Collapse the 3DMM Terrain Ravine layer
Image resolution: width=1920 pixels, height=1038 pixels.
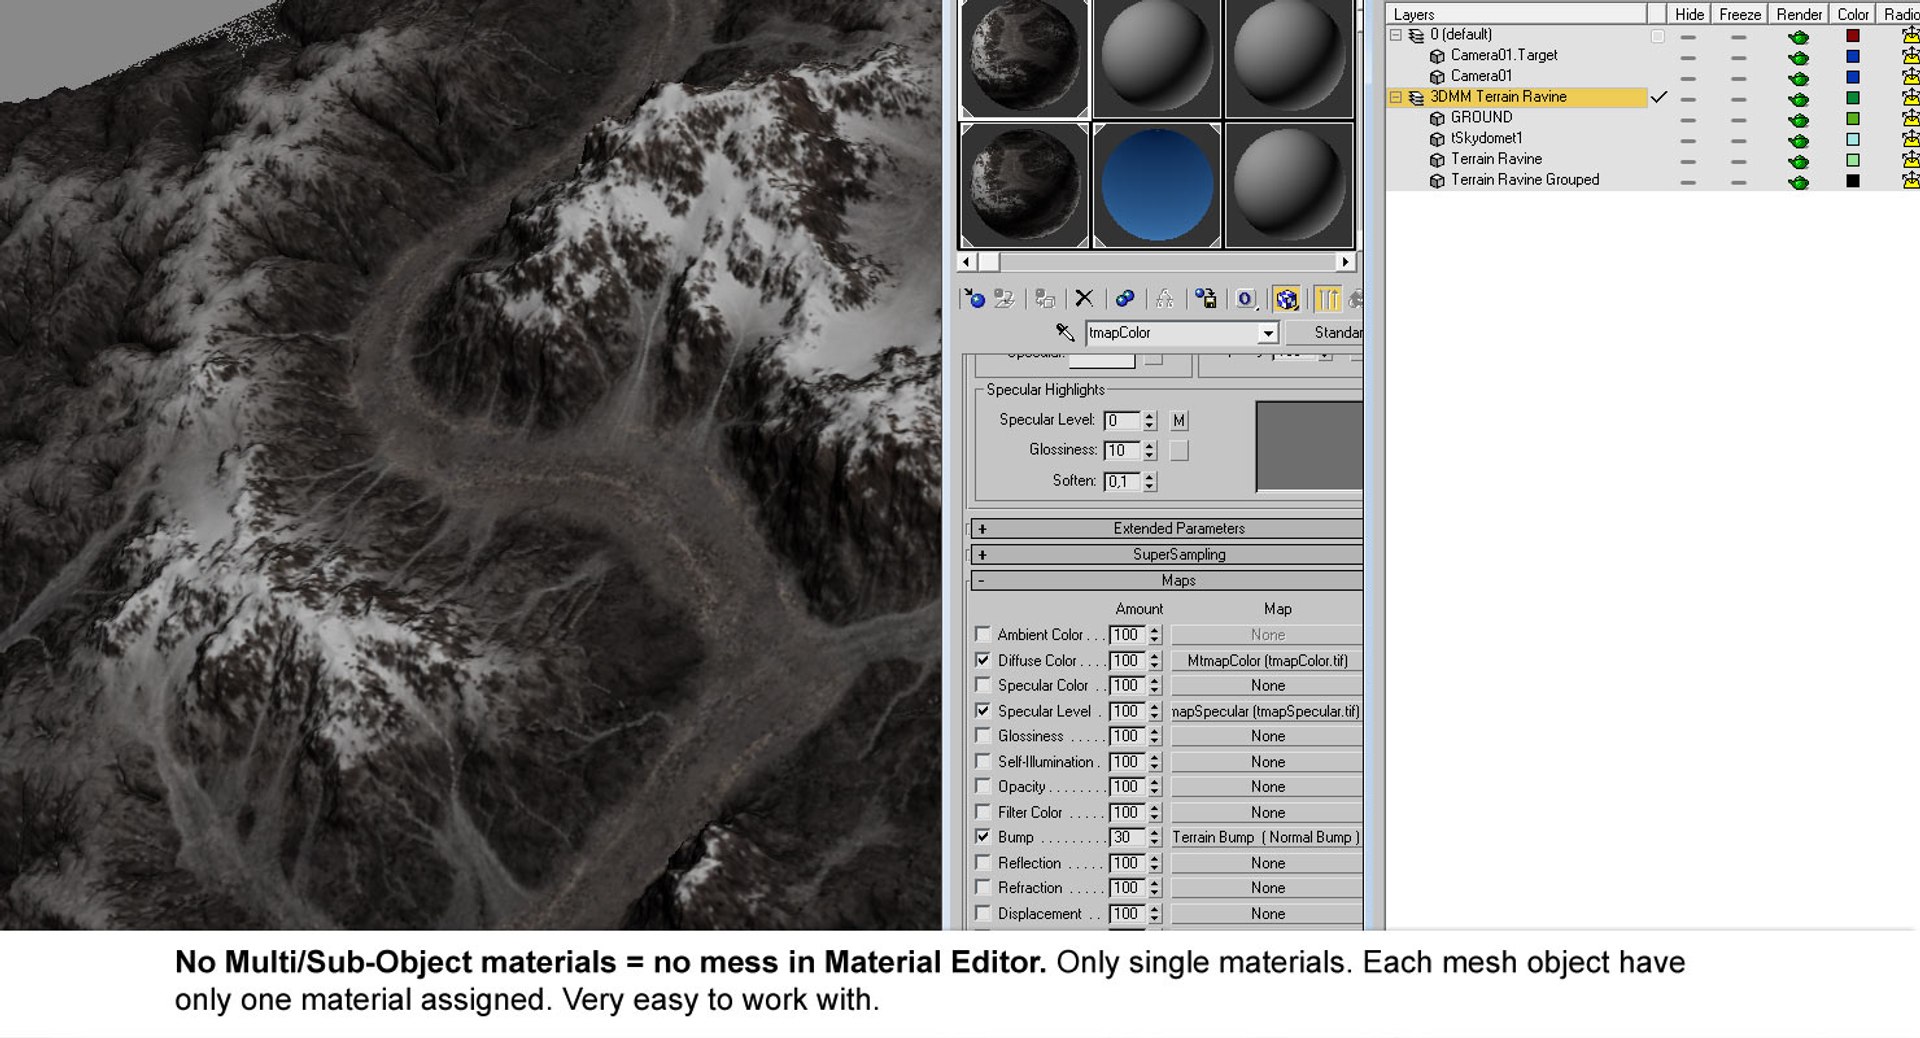click(1396, 97)
